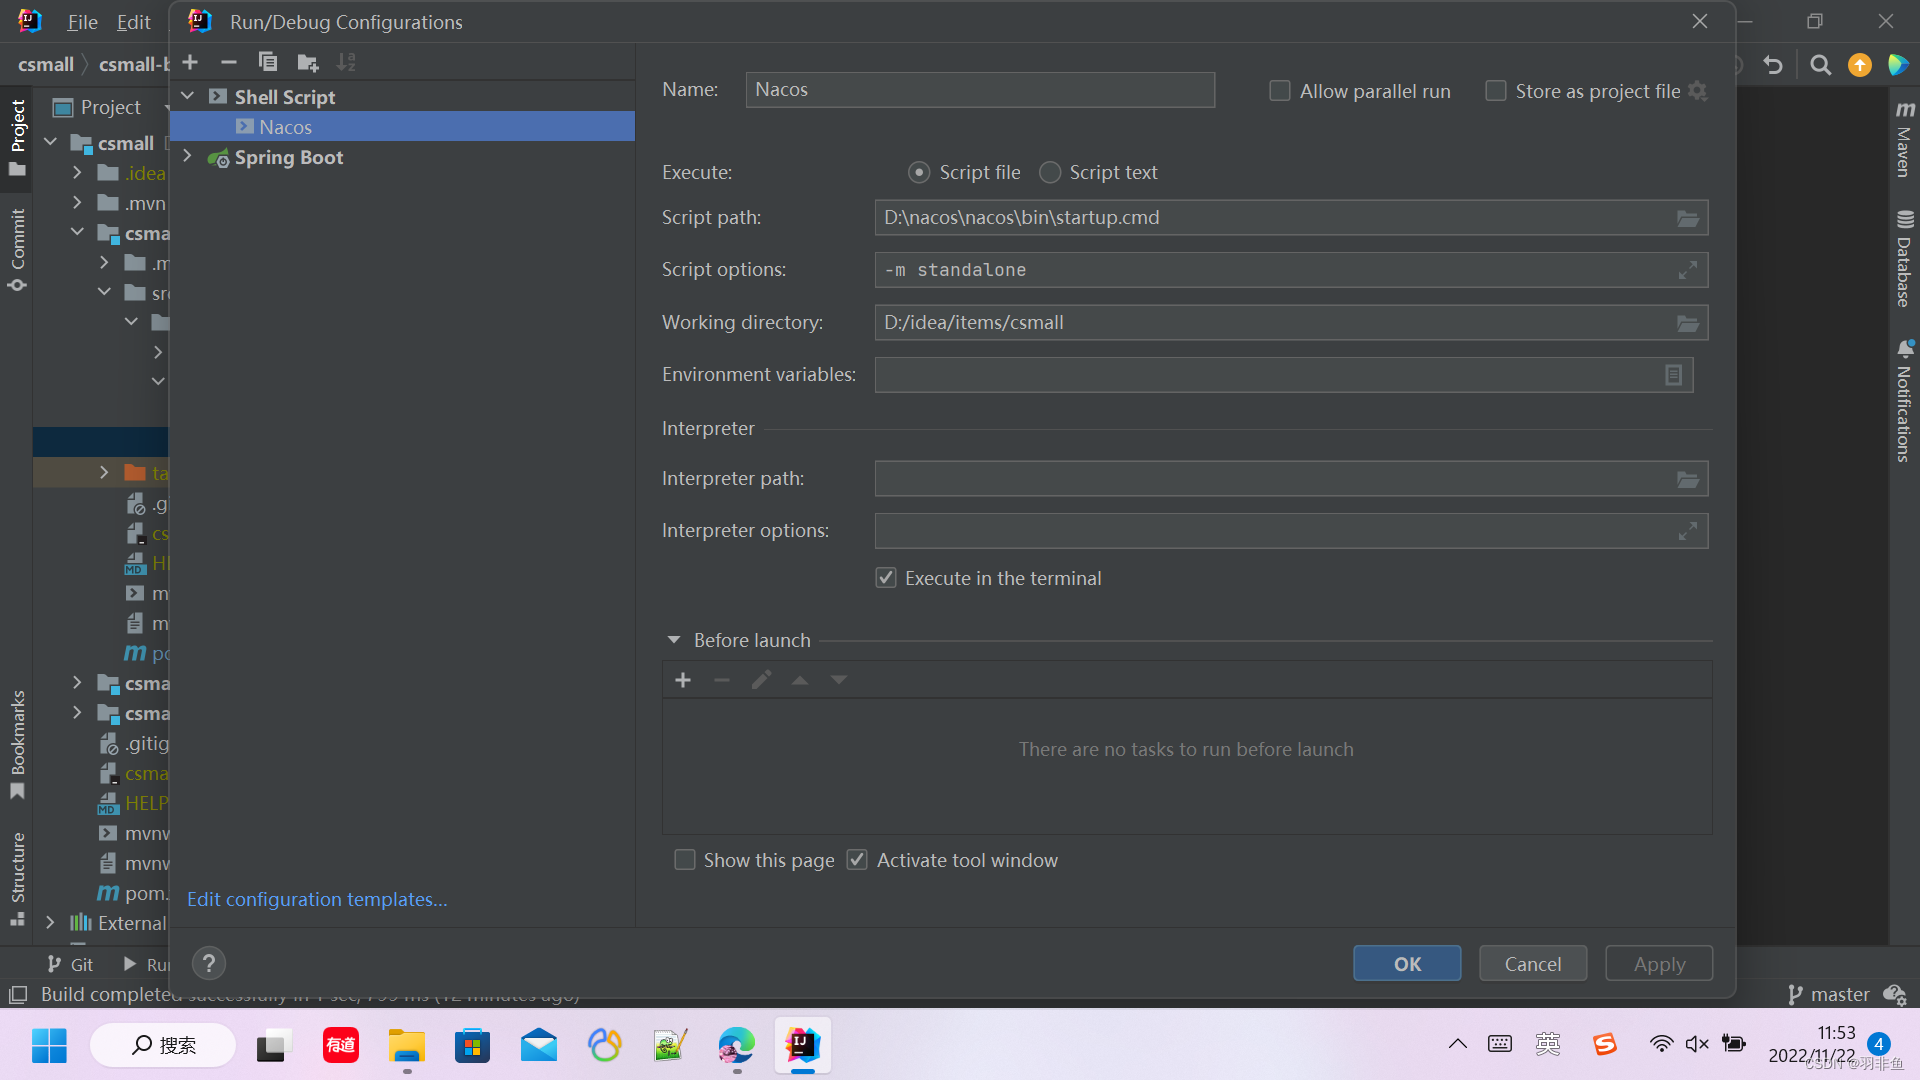Collapse the Before launch section
This screenshot has height=1080, width=1920.
click(x=674, y=640)
